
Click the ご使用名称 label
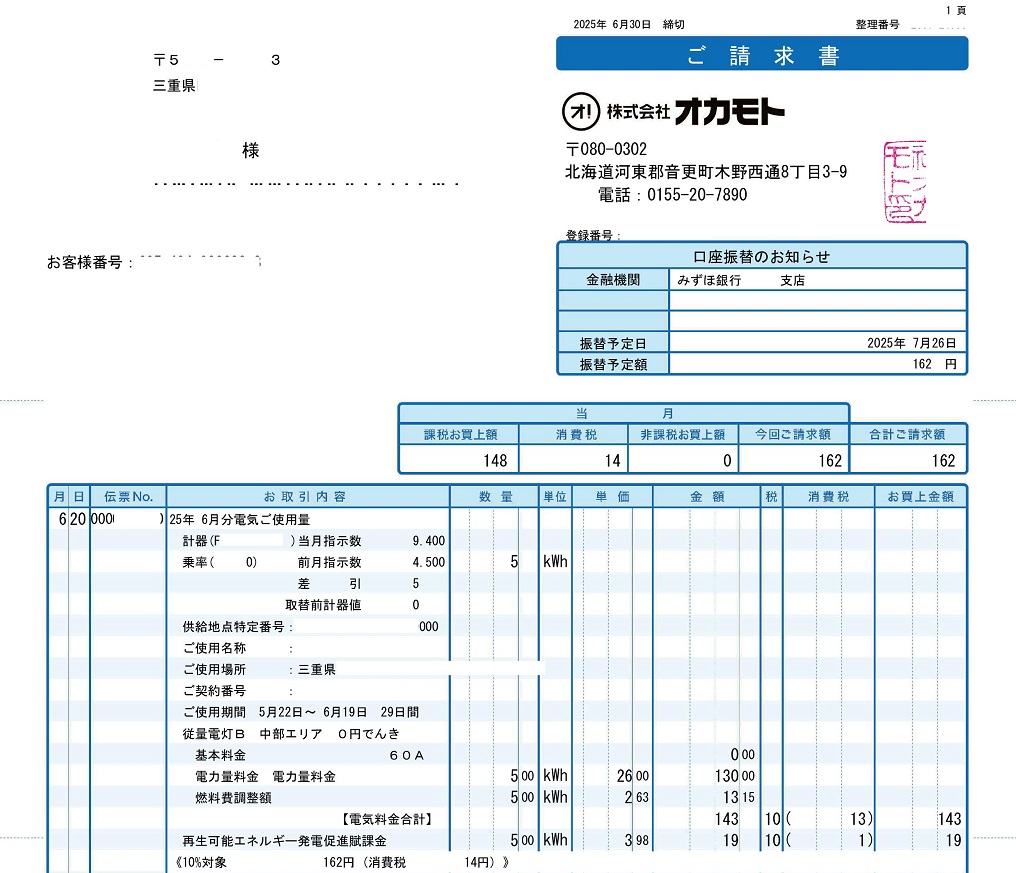click(214, 648)
